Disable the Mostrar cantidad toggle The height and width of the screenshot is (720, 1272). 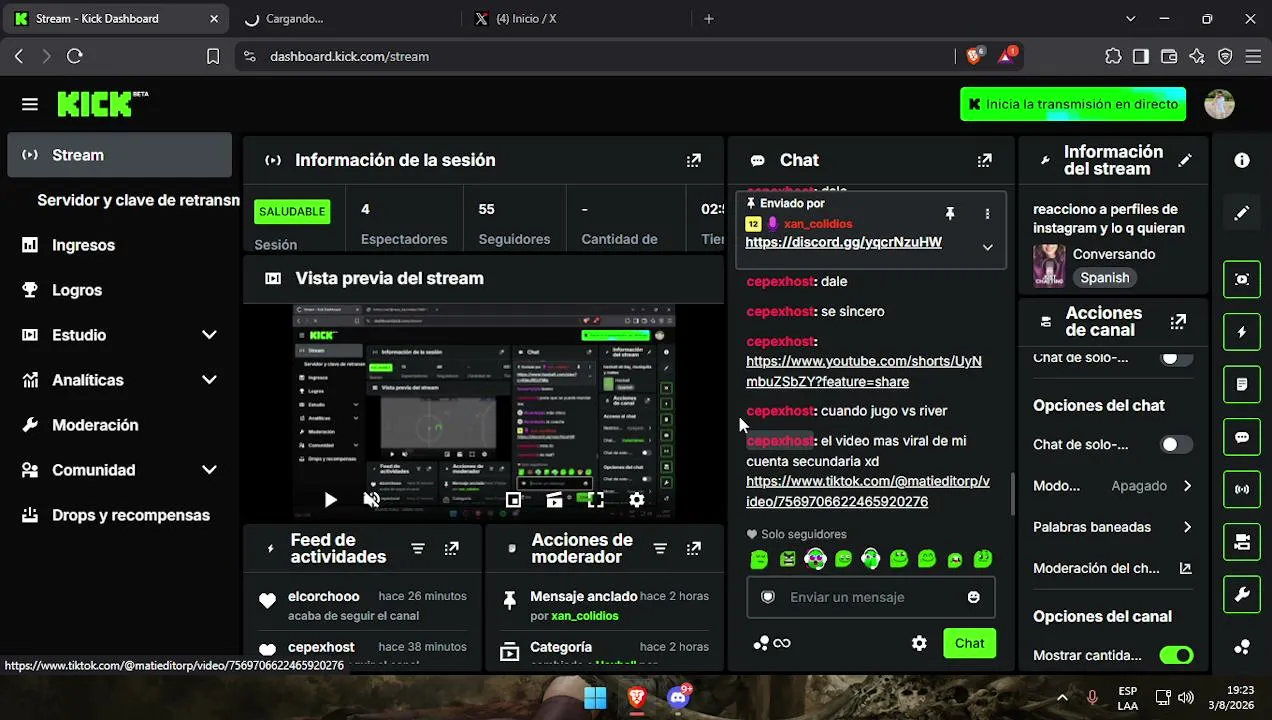[x=1176, y=656]
